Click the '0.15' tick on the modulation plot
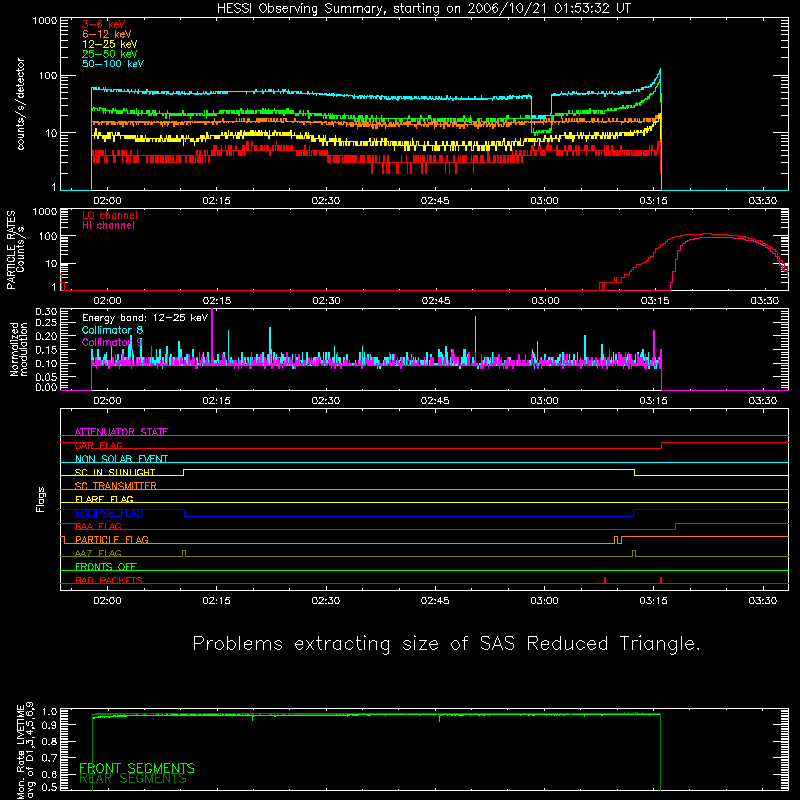 pyautogui.click(x=46, y=350)
